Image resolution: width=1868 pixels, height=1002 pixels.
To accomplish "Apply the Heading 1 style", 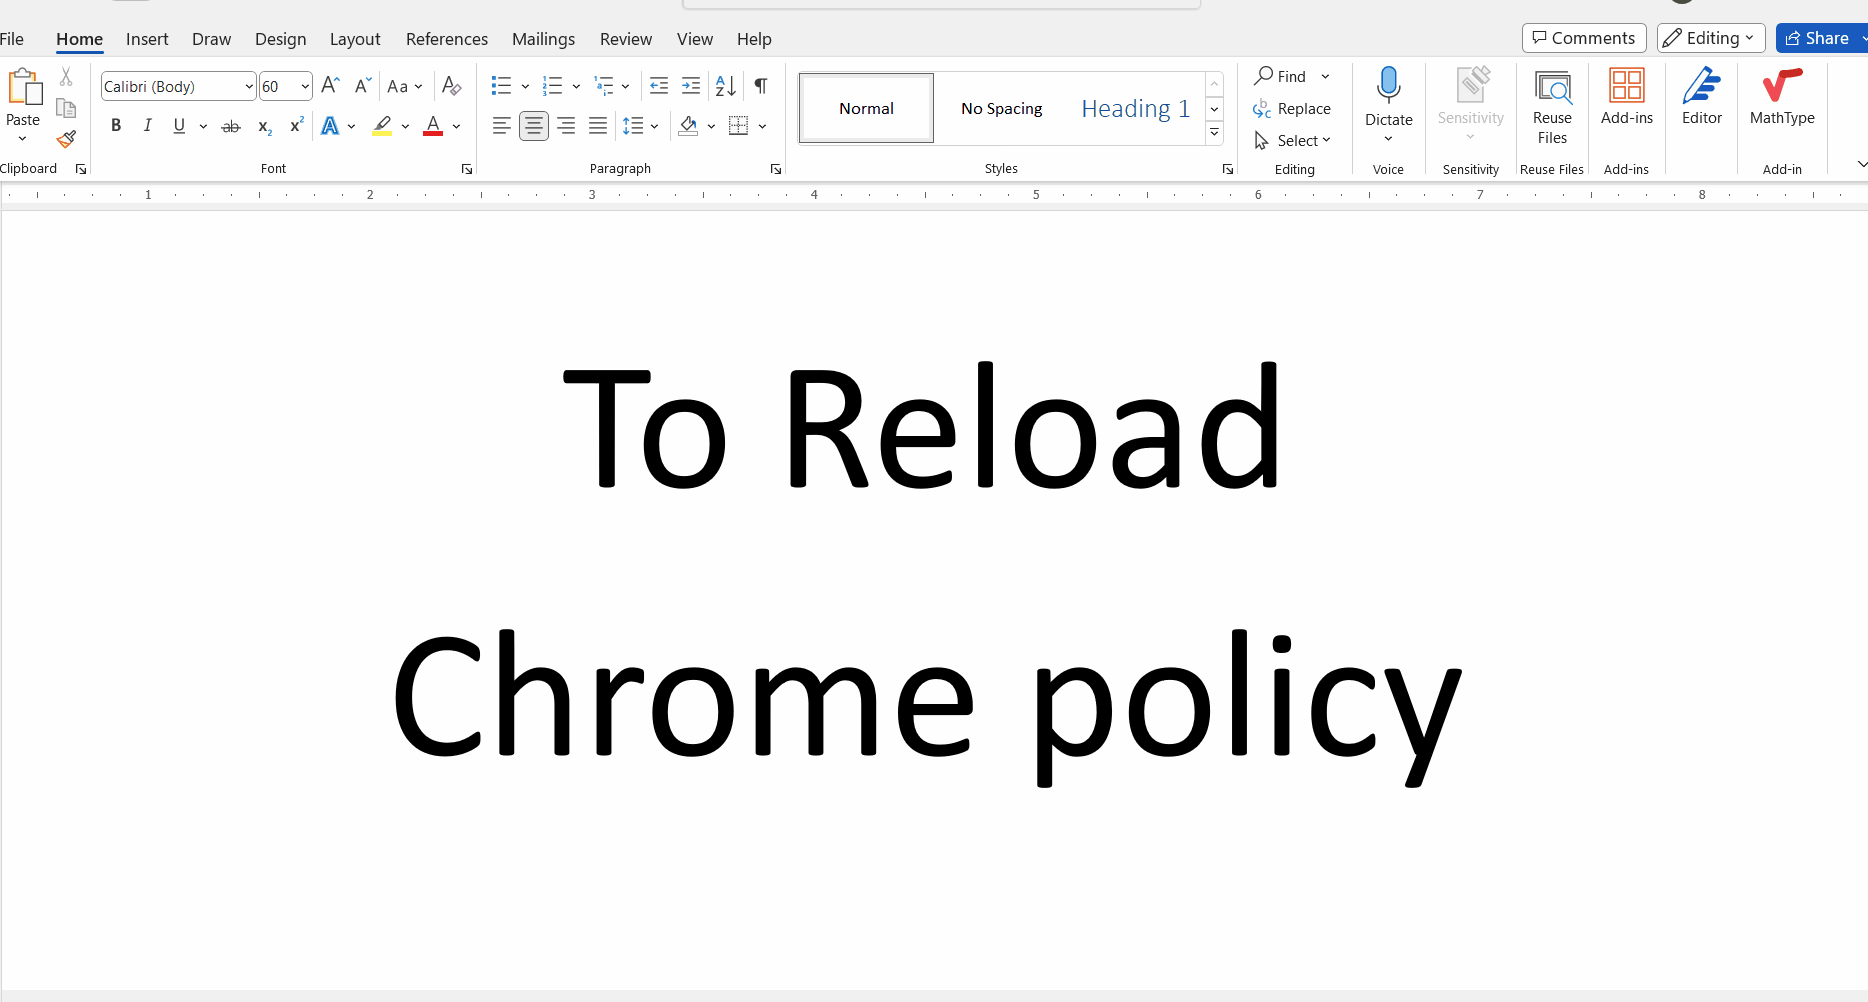I will point(1135,108).
